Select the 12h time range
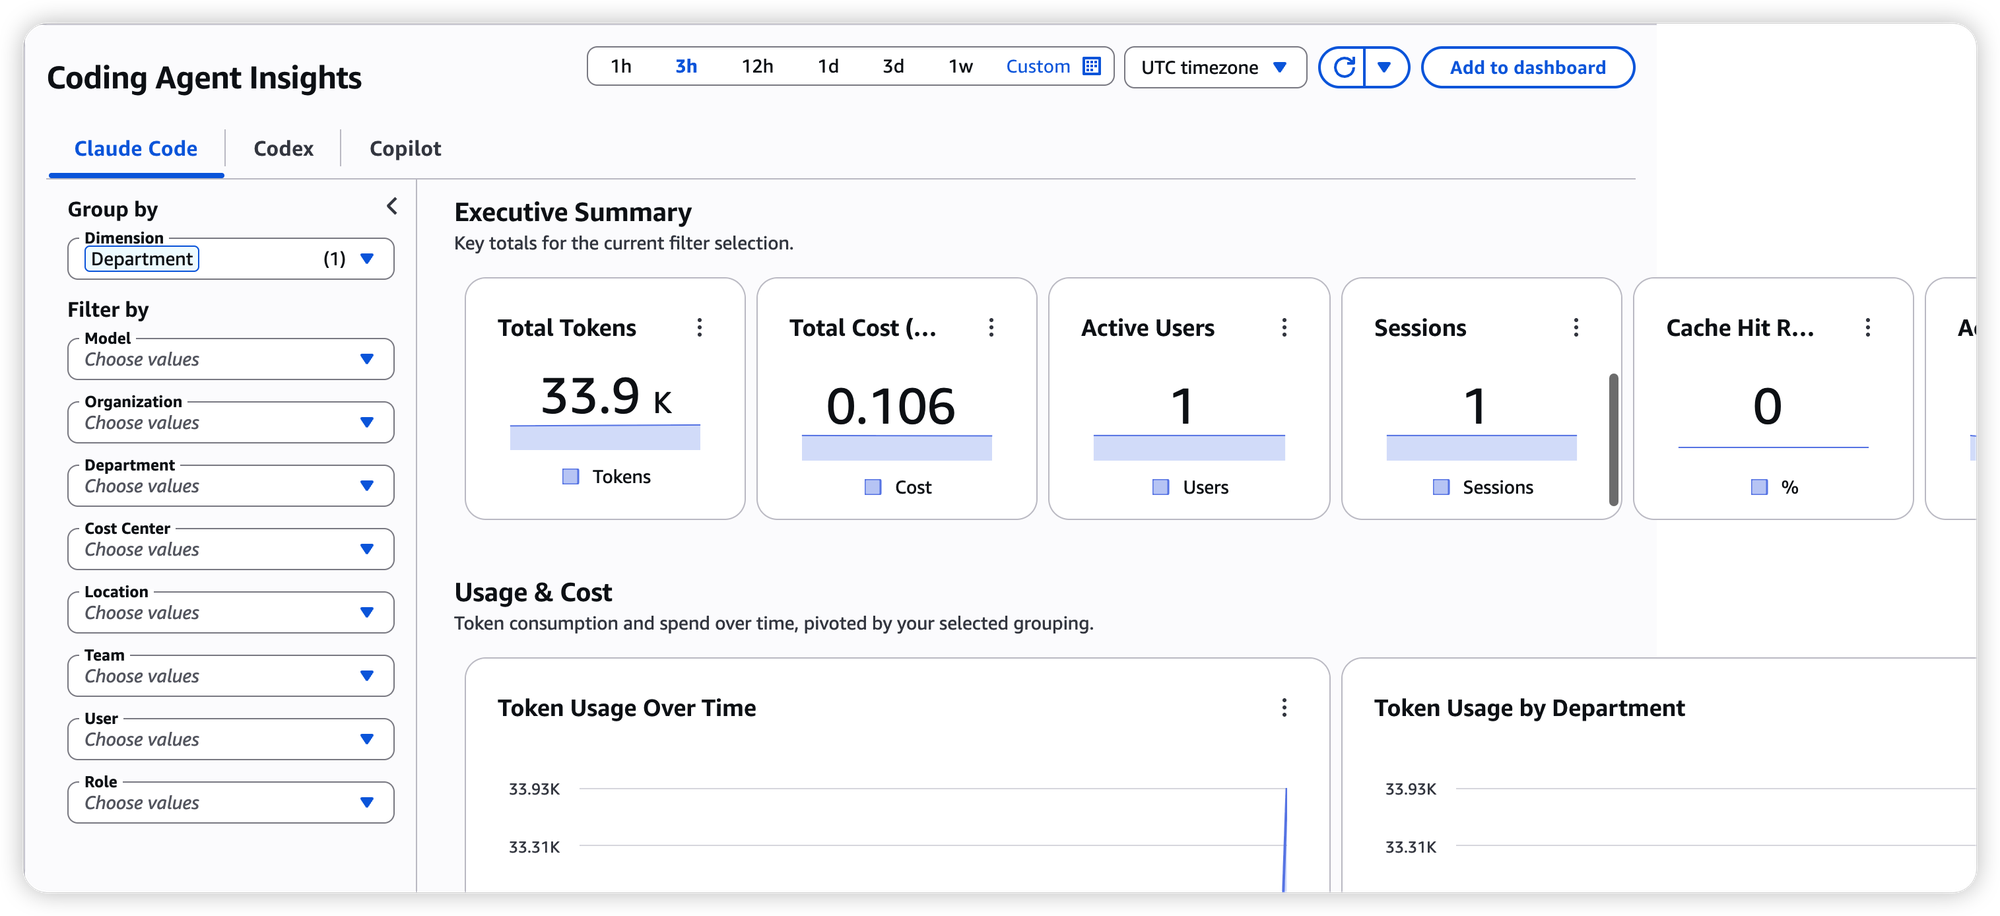The width and height of the screenshot is (2000, 916). pyautogui.click(x=757, y=66)
